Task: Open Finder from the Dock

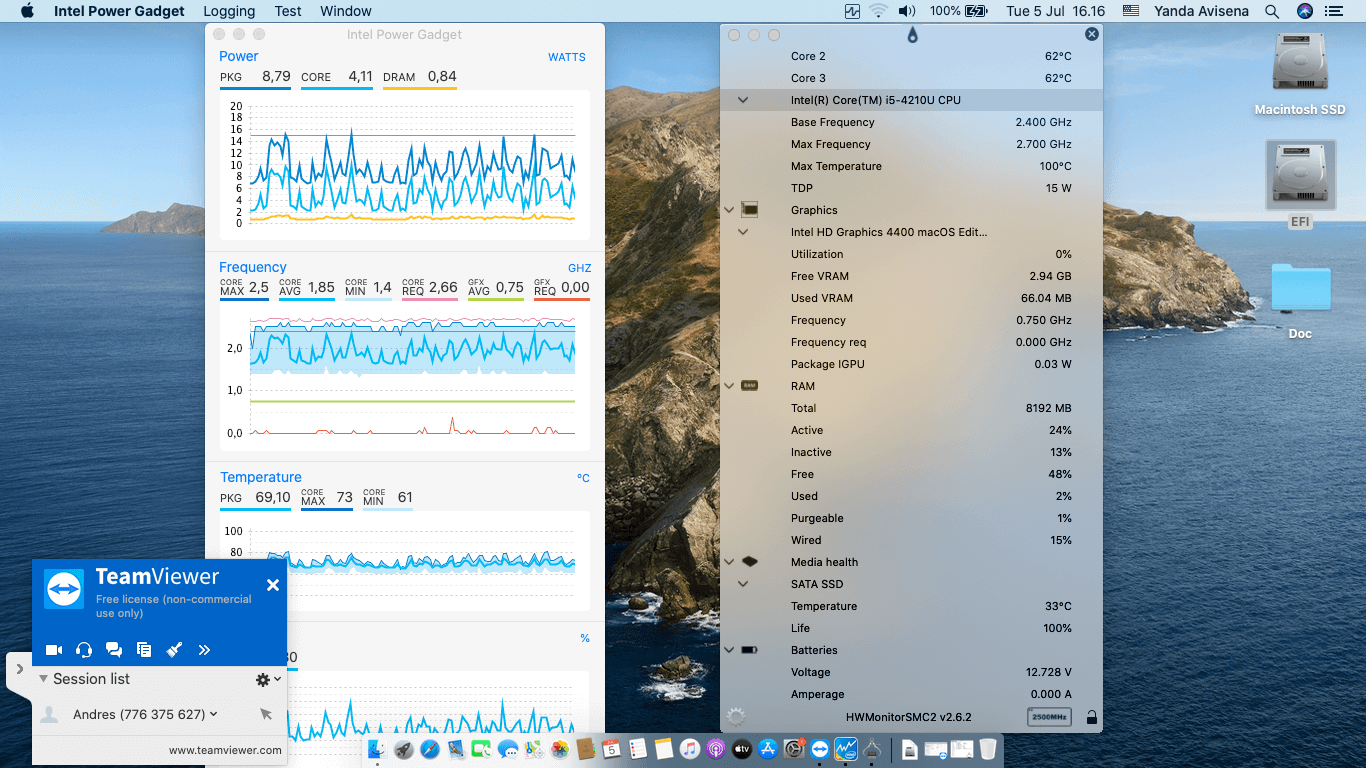Action: pos(378,748)
